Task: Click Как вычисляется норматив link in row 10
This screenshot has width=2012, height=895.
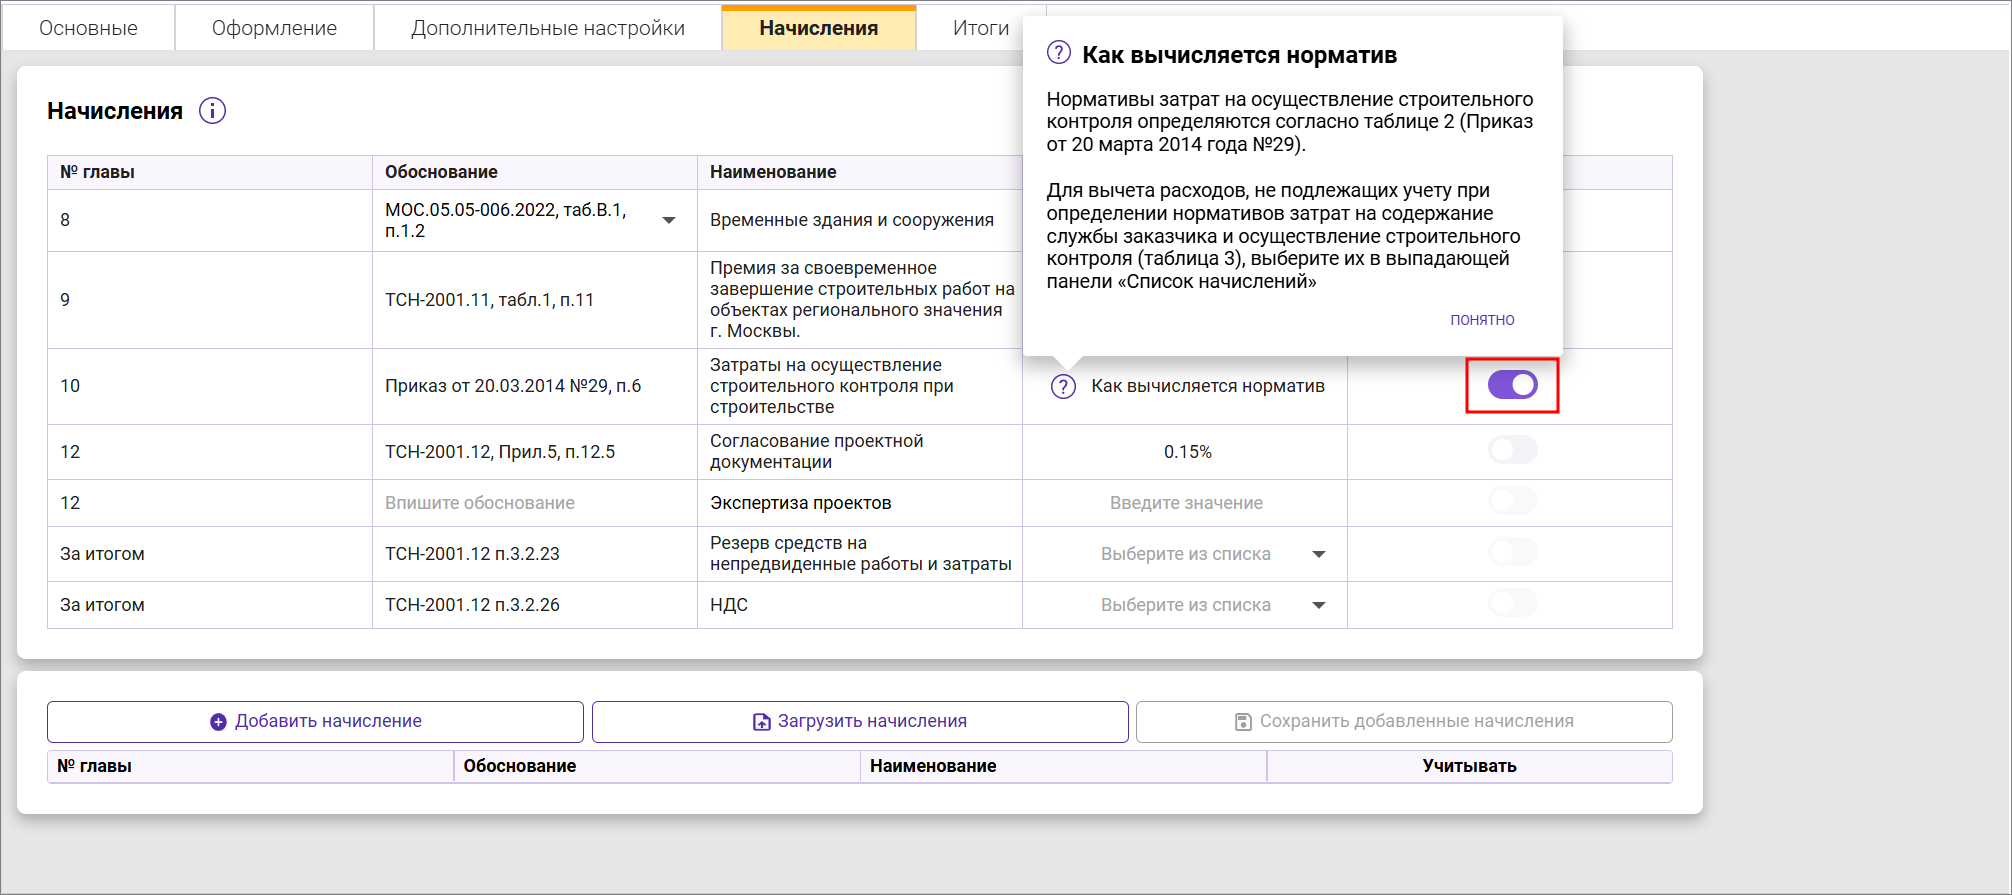Action: click(1208, 386)
